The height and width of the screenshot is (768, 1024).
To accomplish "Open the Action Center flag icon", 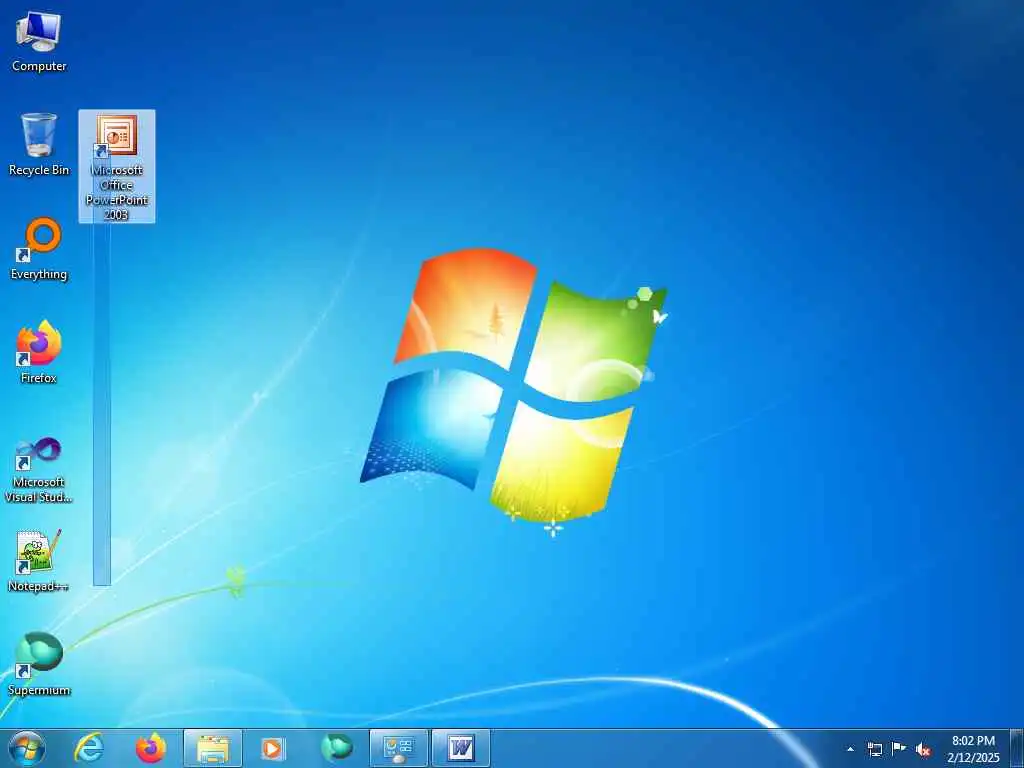I will click(x=899, y=749).
